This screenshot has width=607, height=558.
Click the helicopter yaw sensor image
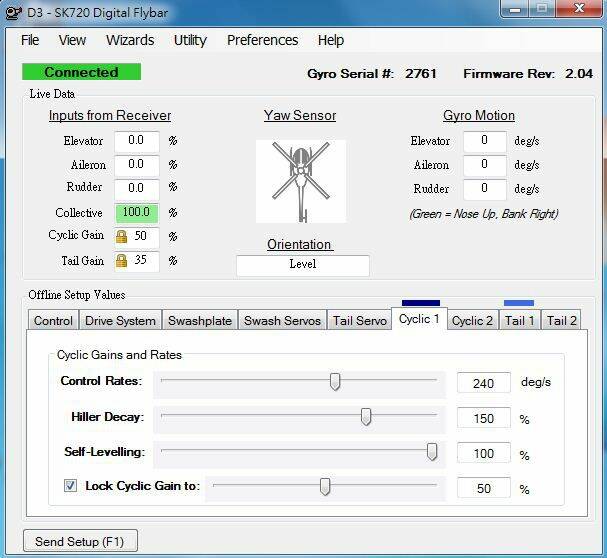pos(301,182)
